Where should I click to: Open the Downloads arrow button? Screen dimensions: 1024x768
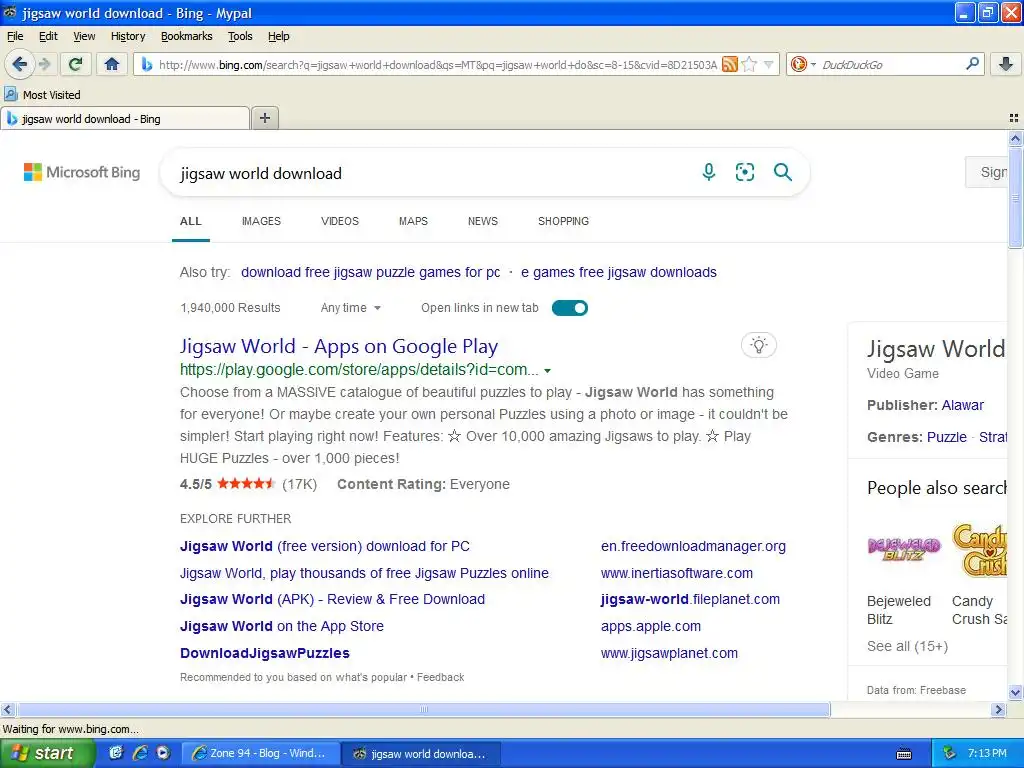coord(1006,64)
